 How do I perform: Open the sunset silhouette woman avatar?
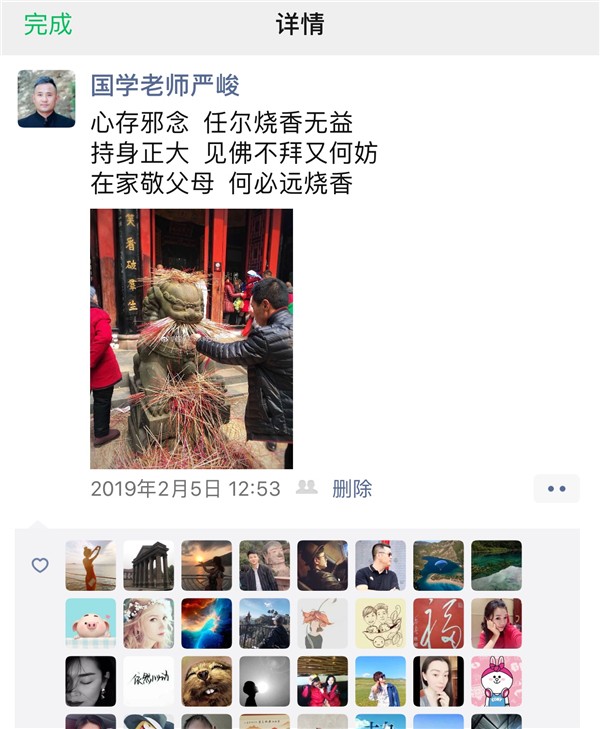pyautogui.click(x=206, y=565)
